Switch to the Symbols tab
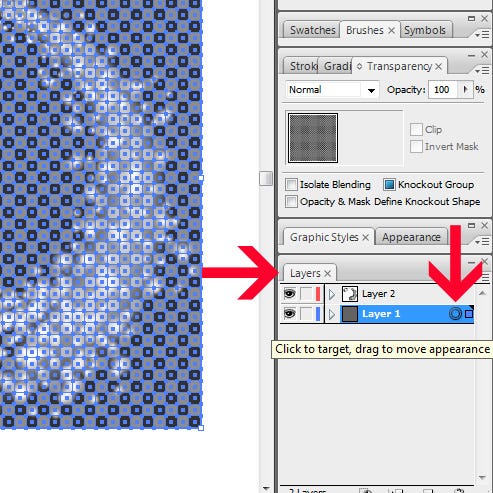Image resolution: width=493 pixels, height=493 pixels. pyautogui.click(x=425, y=30)
